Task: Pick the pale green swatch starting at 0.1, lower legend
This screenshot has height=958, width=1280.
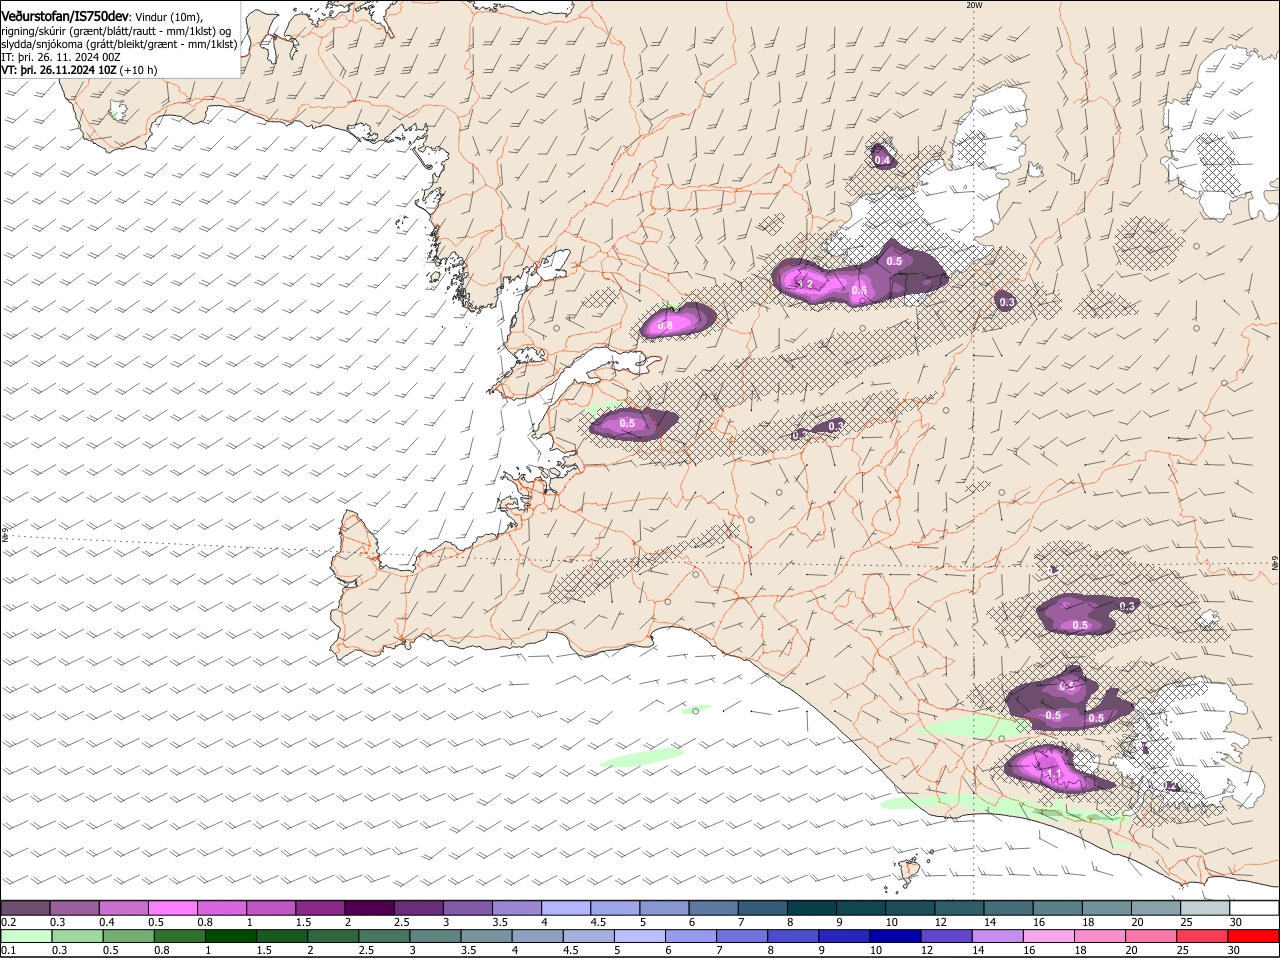Action: (26, 936)
